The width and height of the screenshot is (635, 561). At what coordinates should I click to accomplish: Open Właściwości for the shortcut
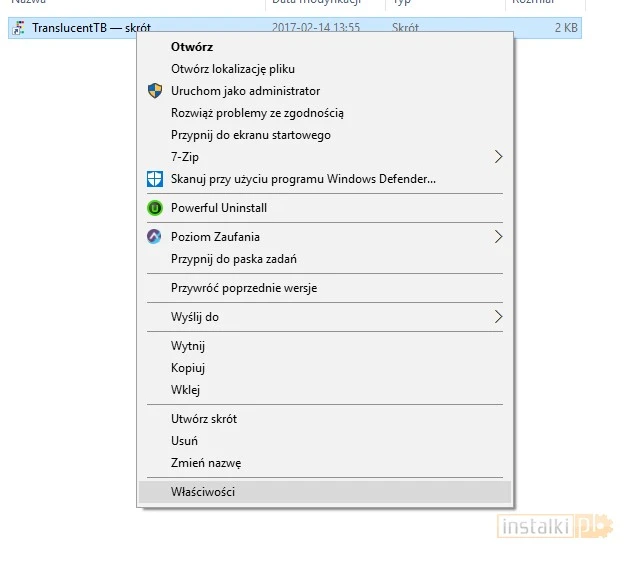coord(203,492)
